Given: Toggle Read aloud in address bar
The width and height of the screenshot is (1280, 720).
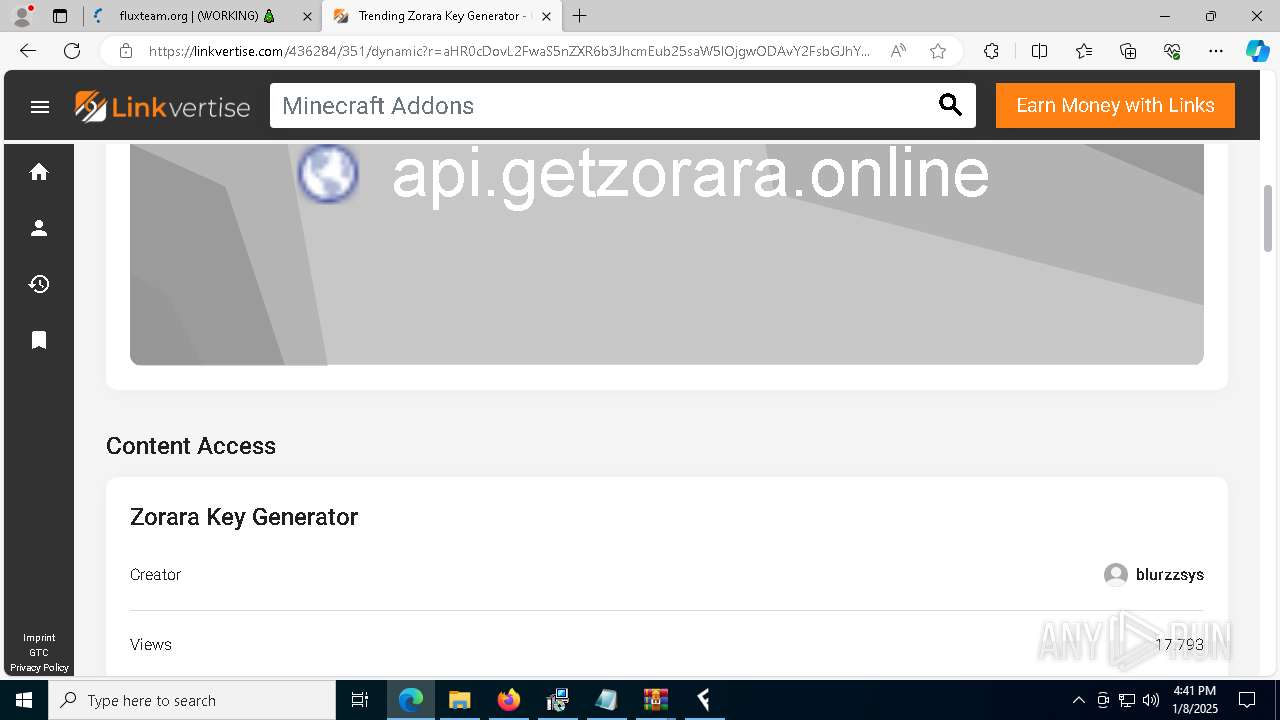Looking at the screenshot, I should coord(898,51).
